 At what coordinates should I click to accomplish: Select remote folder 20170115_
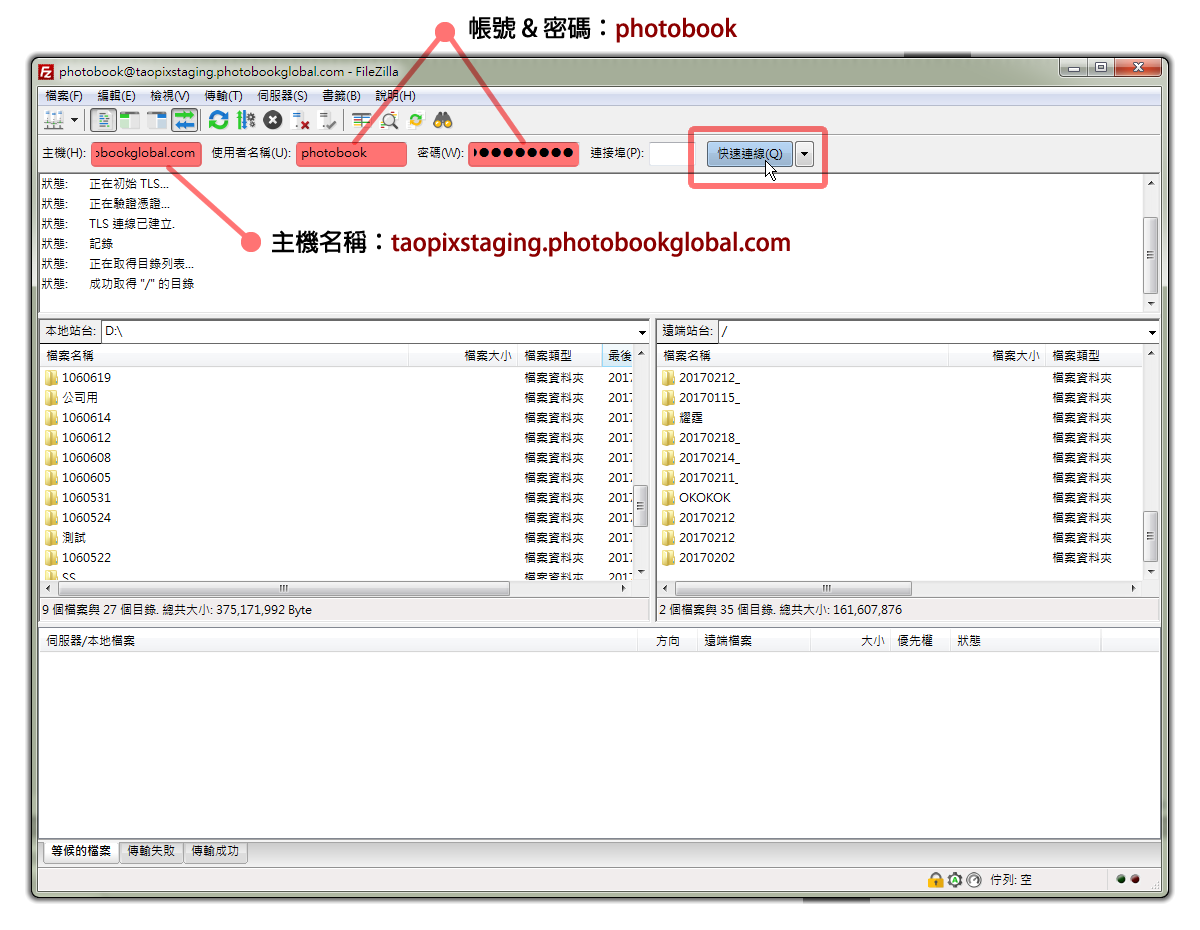pyautogui.click(x=709, y=398)
